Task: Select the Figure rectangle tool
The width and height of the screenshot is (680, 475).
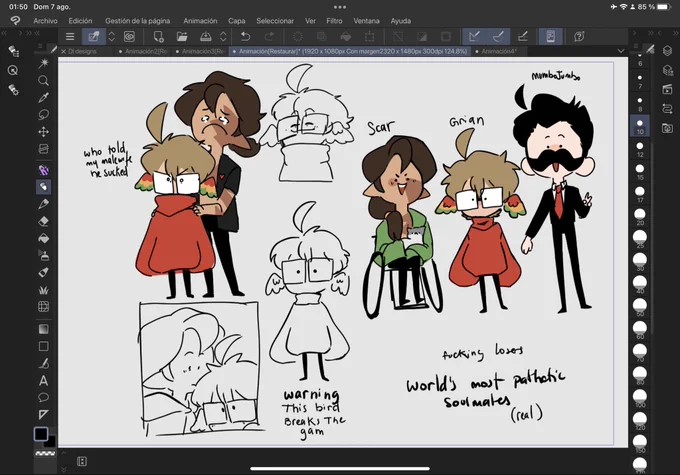Action: [43, 346]
